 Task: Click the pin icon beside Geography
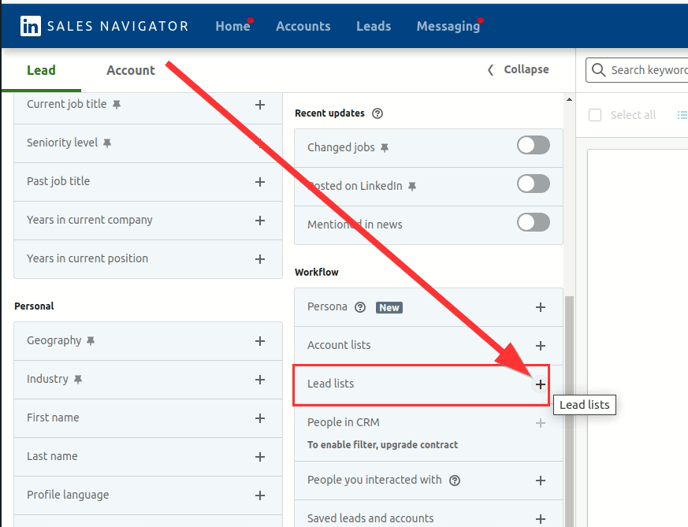(x=91, y=341)
